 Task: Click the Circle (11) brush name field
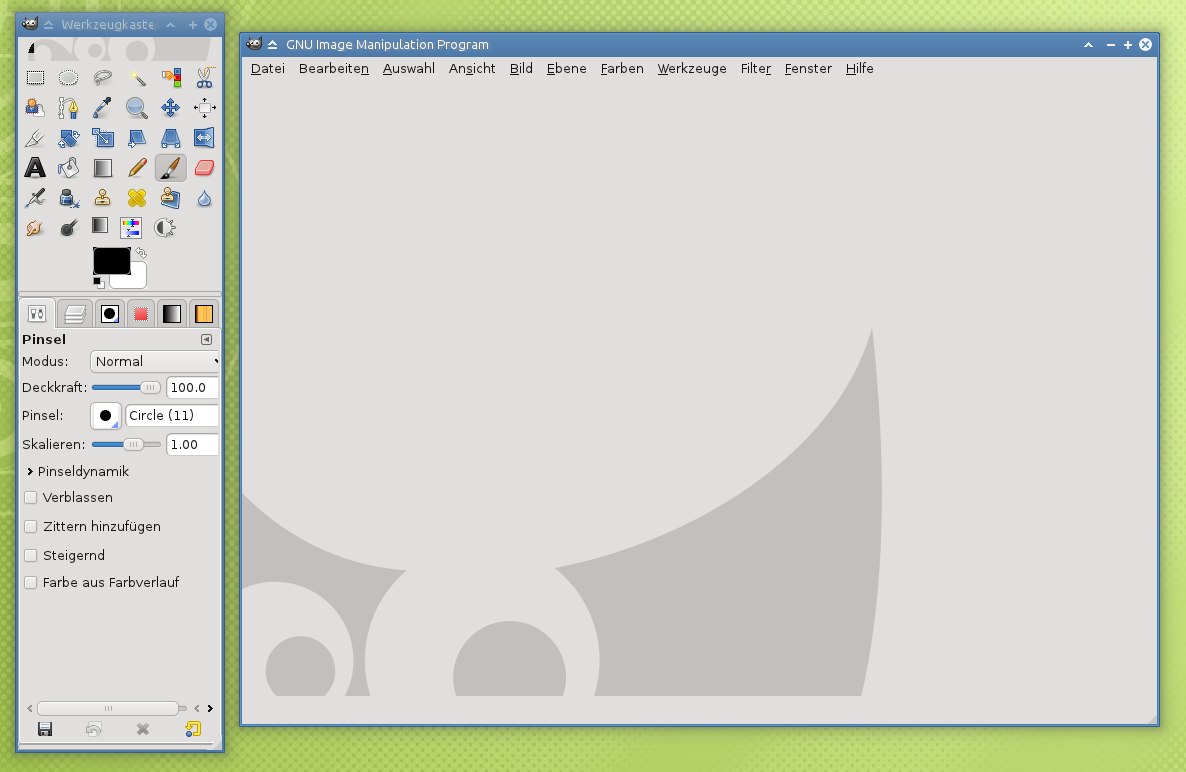click(x=172, y=415)
